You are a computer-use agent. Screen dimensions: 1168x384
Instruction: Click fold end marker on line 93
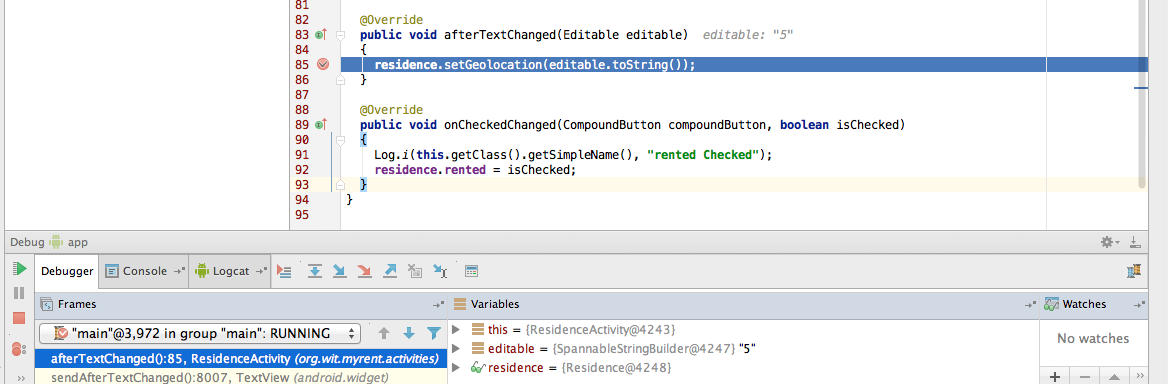(x=340, y=184)
